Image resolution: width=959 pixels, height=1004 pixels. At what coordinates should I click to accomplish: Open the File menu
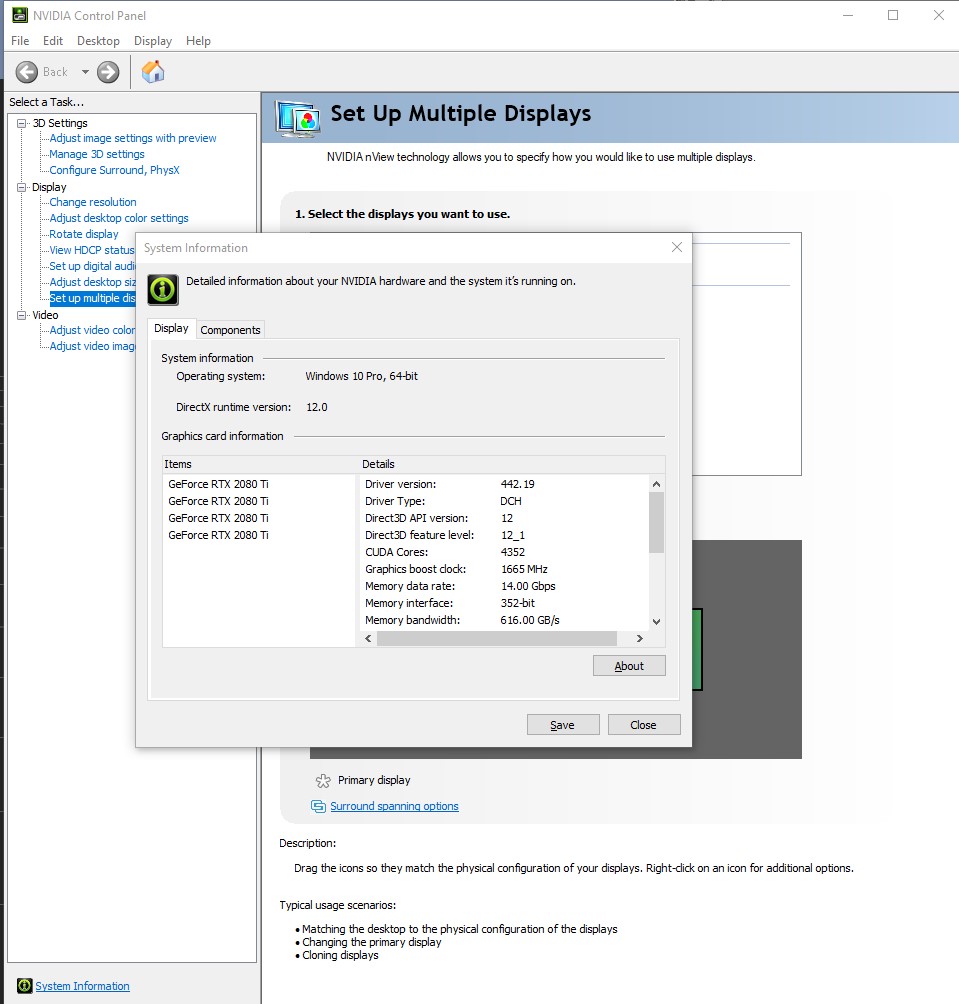[20, 40]
